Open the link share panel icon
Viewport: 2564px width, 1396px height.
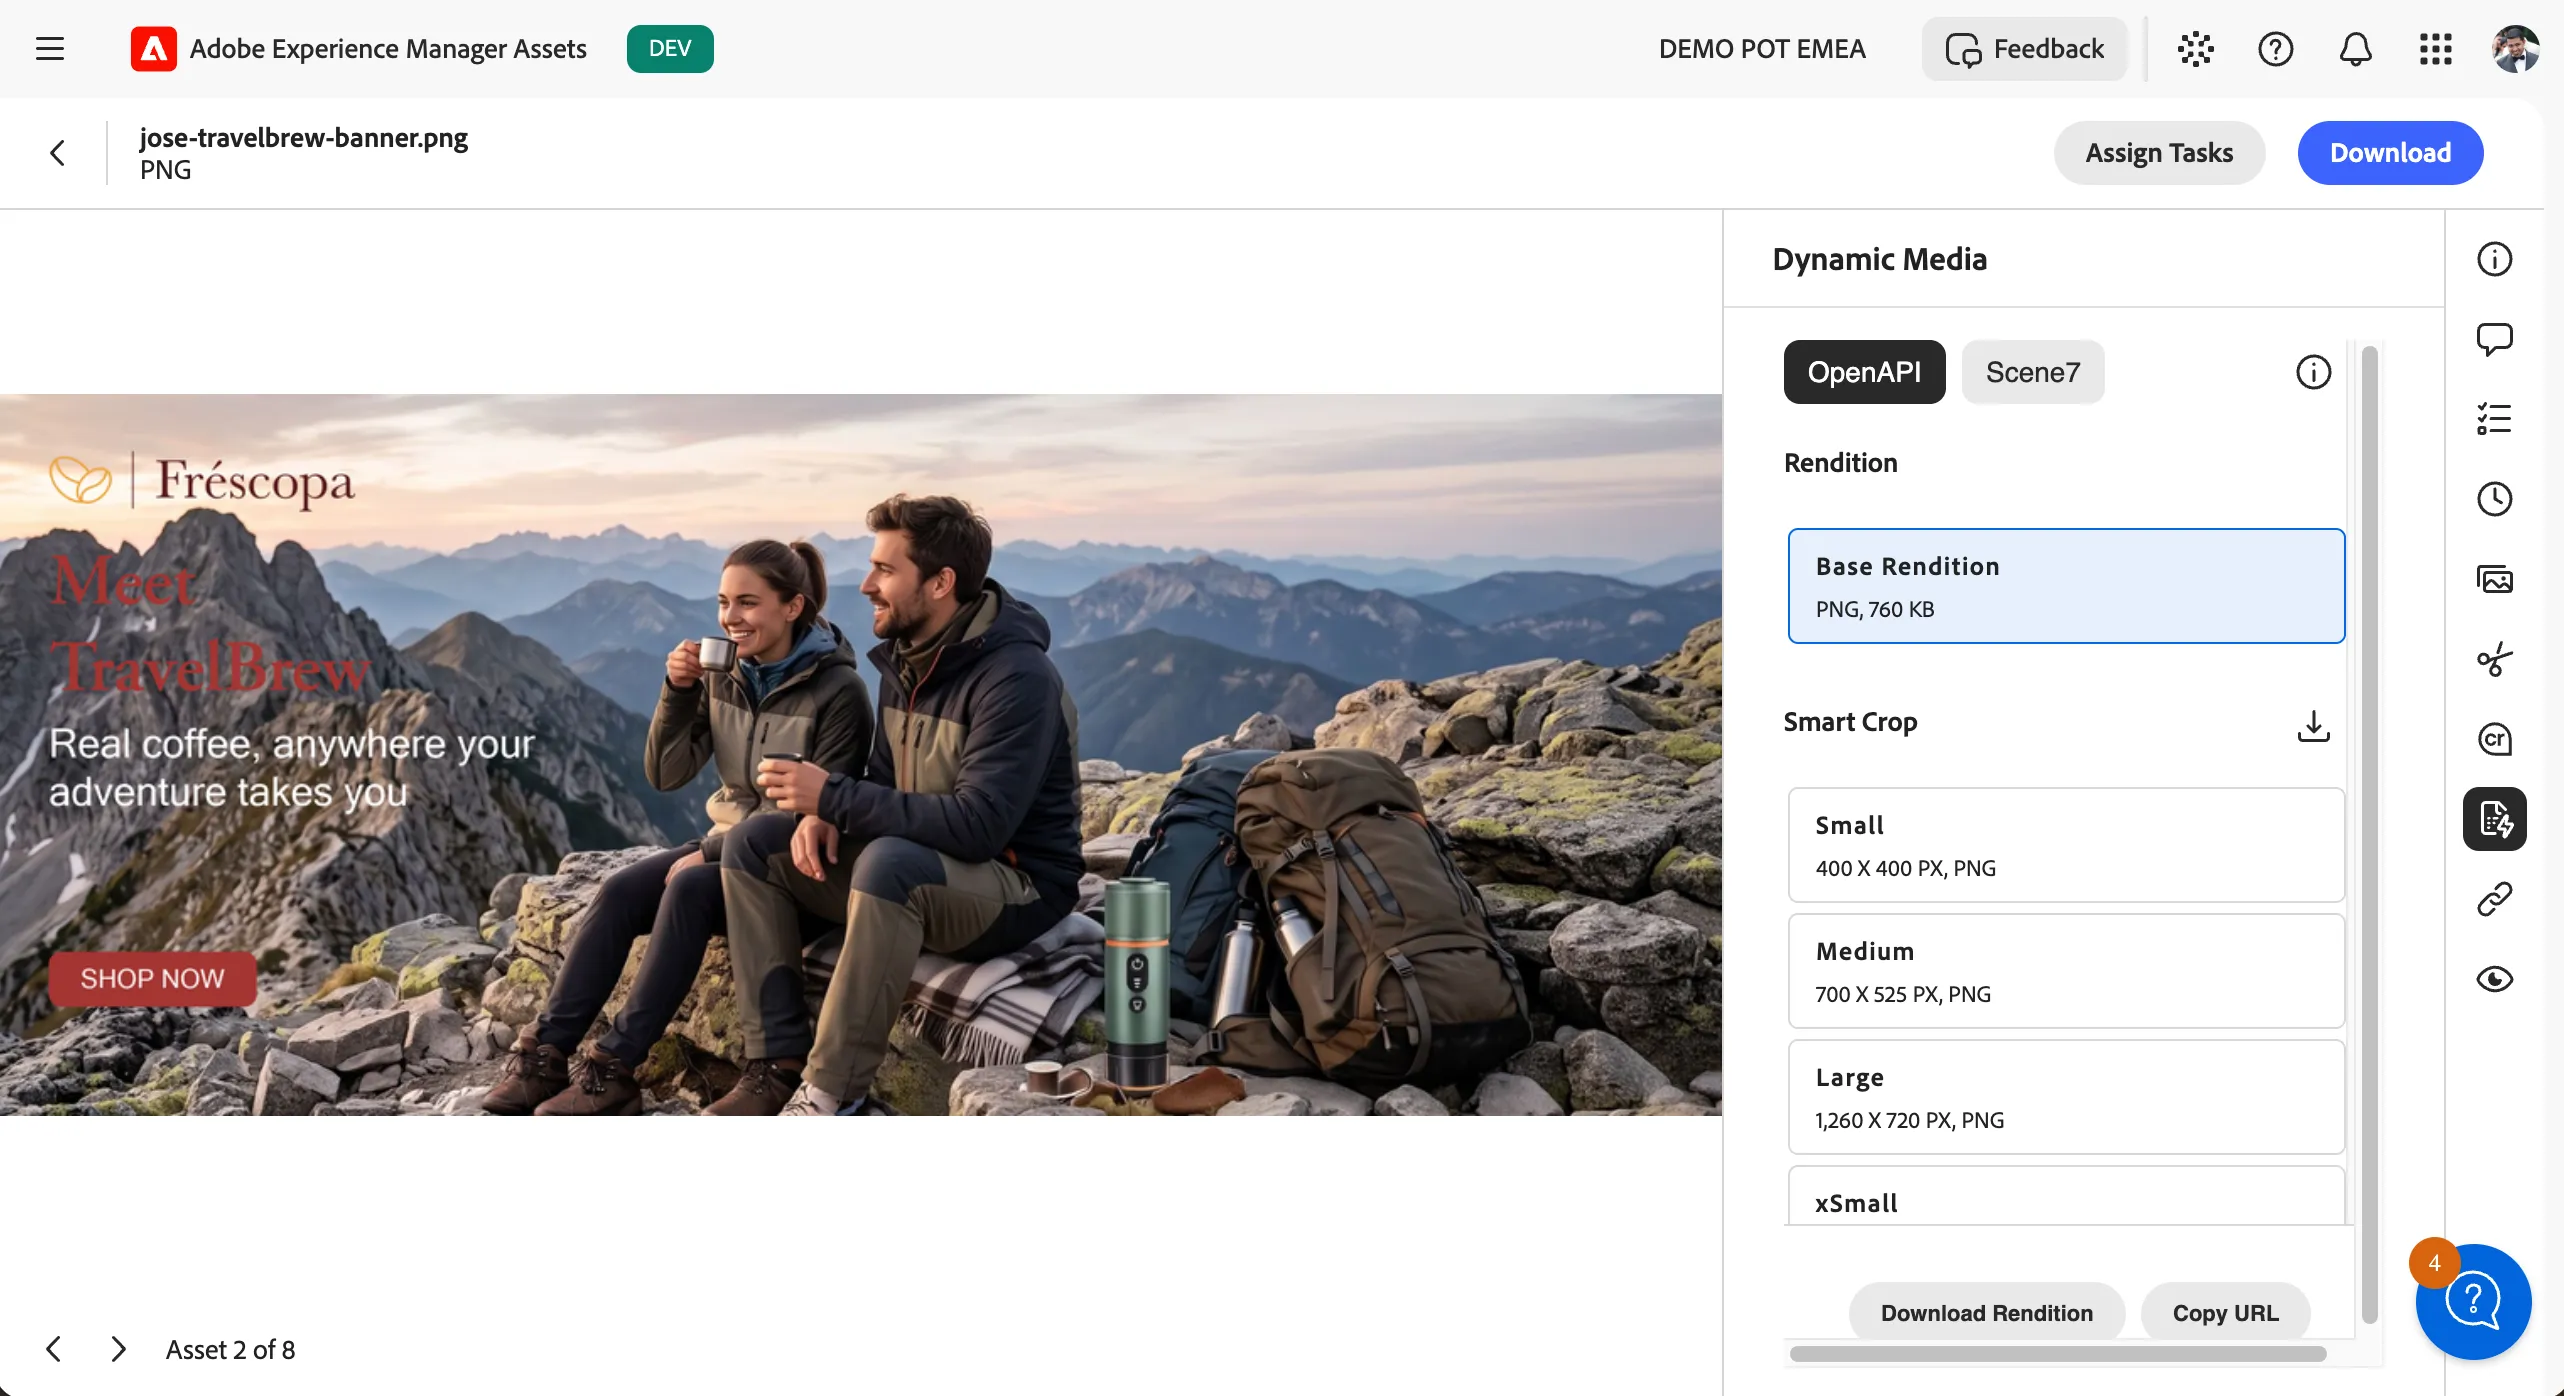click(2494, 899)
